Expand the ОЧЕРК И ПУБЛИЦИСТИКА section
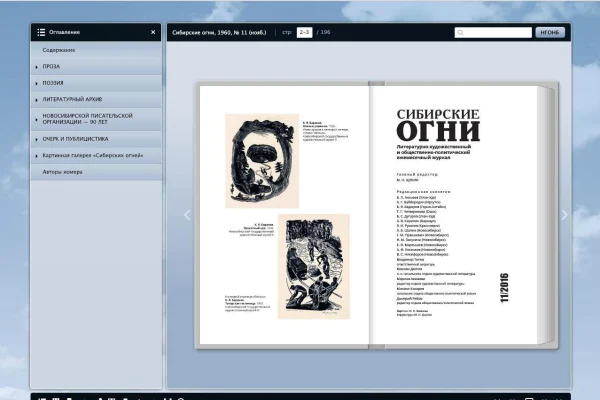The image size is (600, 400). pyautogui.click(x=96, y=139)
